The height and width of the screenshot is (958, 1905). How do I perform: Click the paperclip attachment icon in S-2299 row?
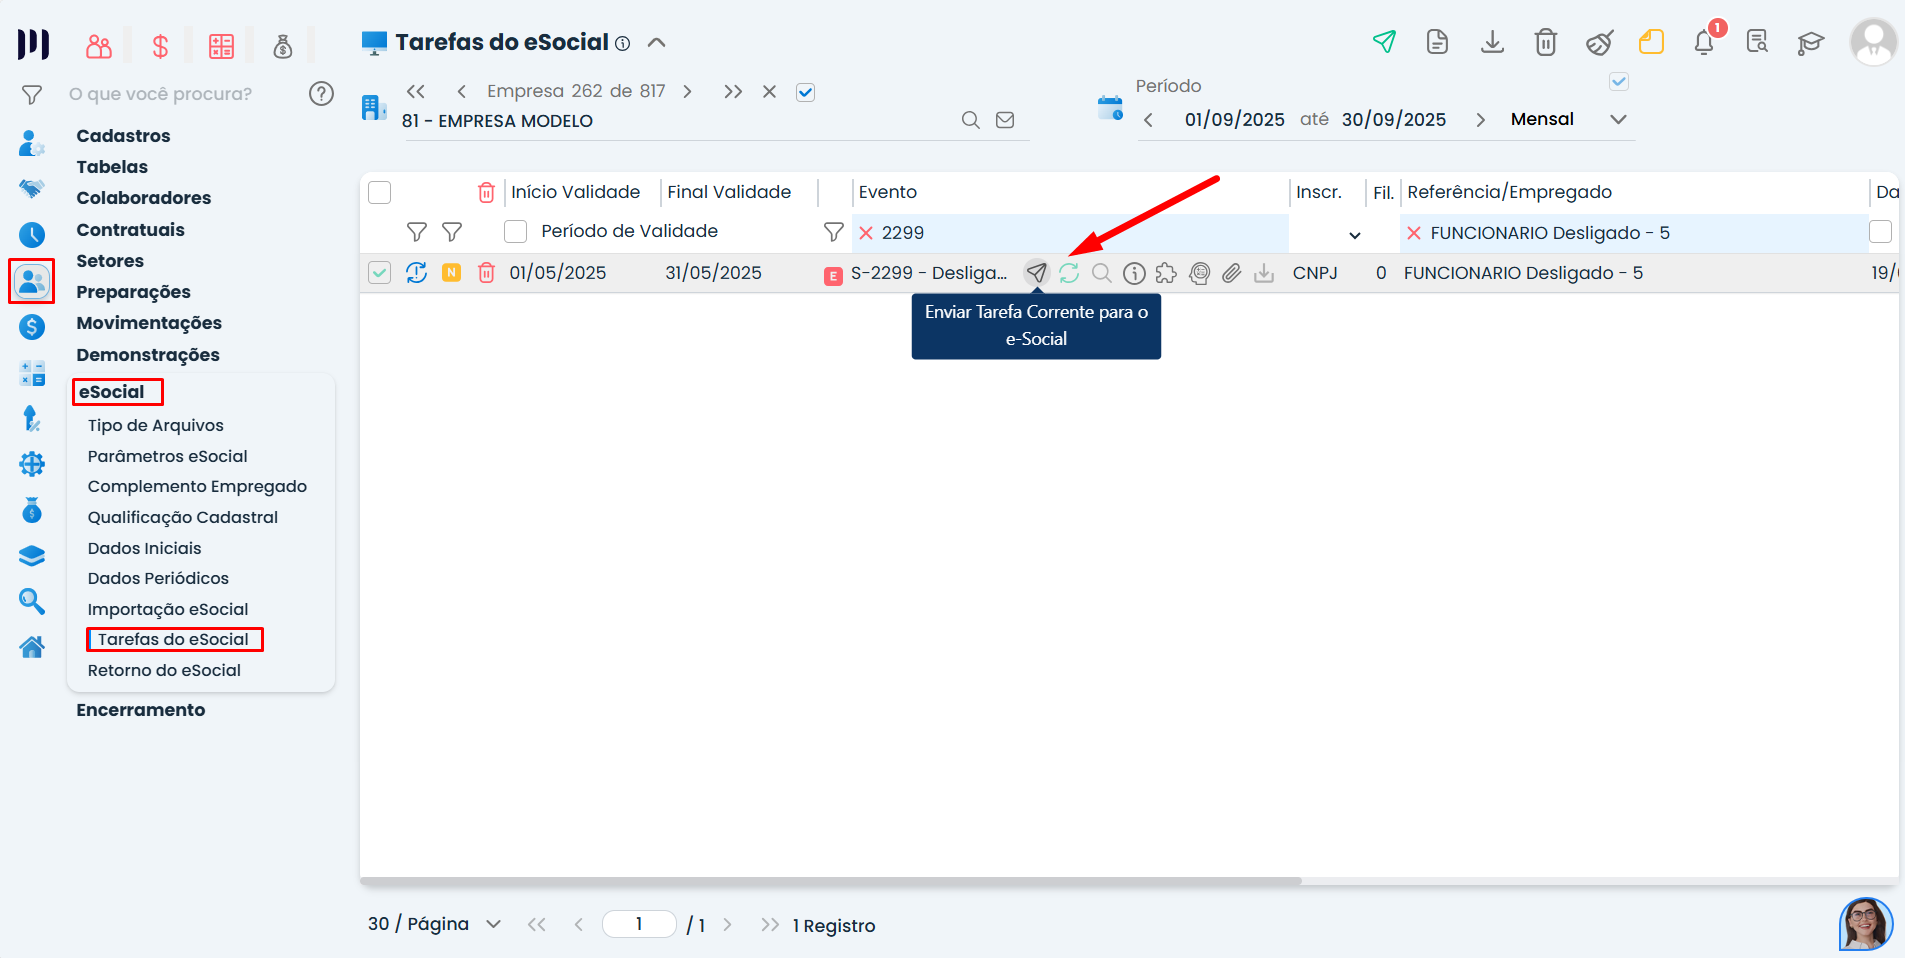[x=1232, y=273]
